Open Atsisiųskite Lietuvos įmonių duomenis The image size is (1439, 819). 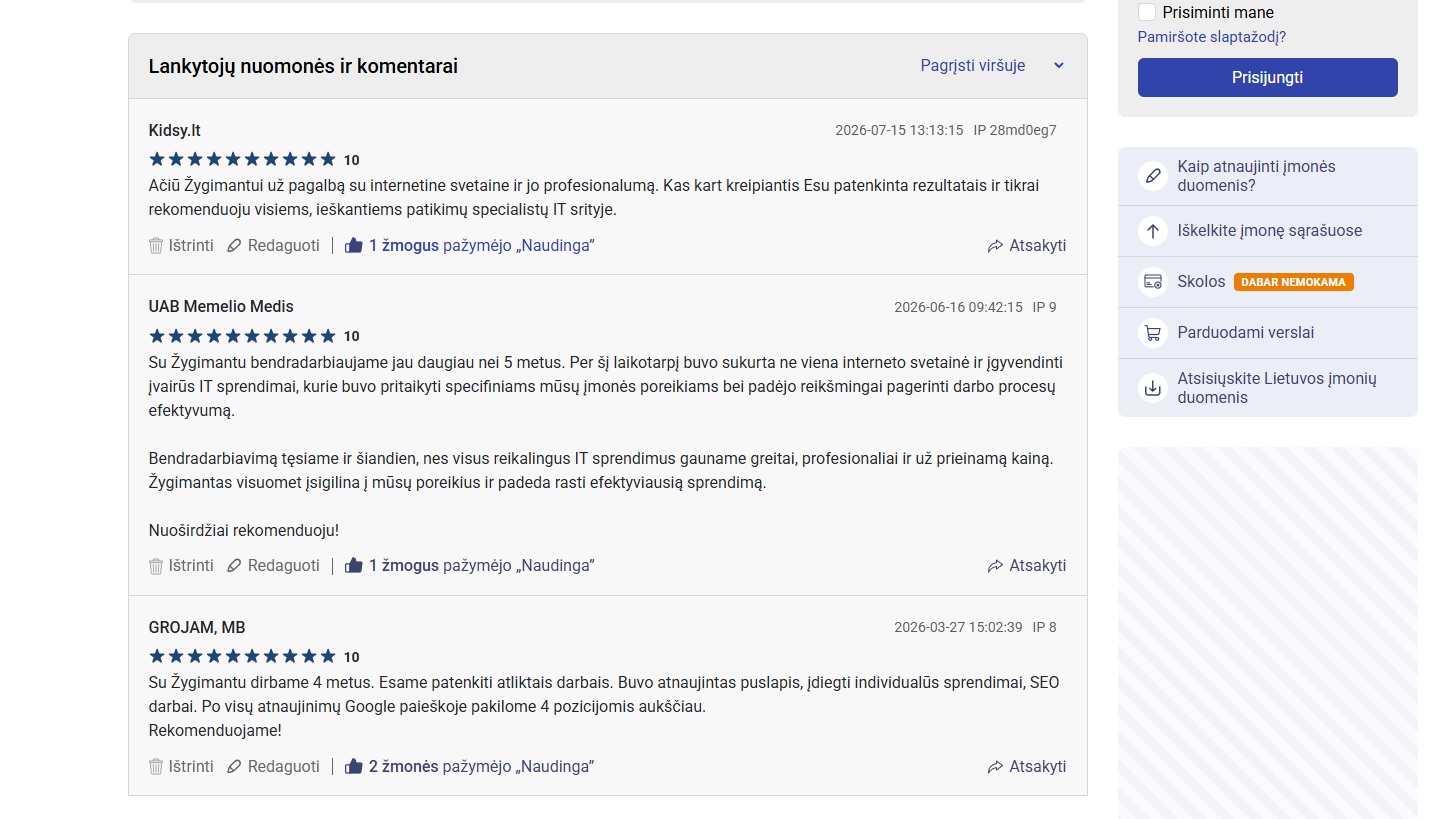[1277, 388]
